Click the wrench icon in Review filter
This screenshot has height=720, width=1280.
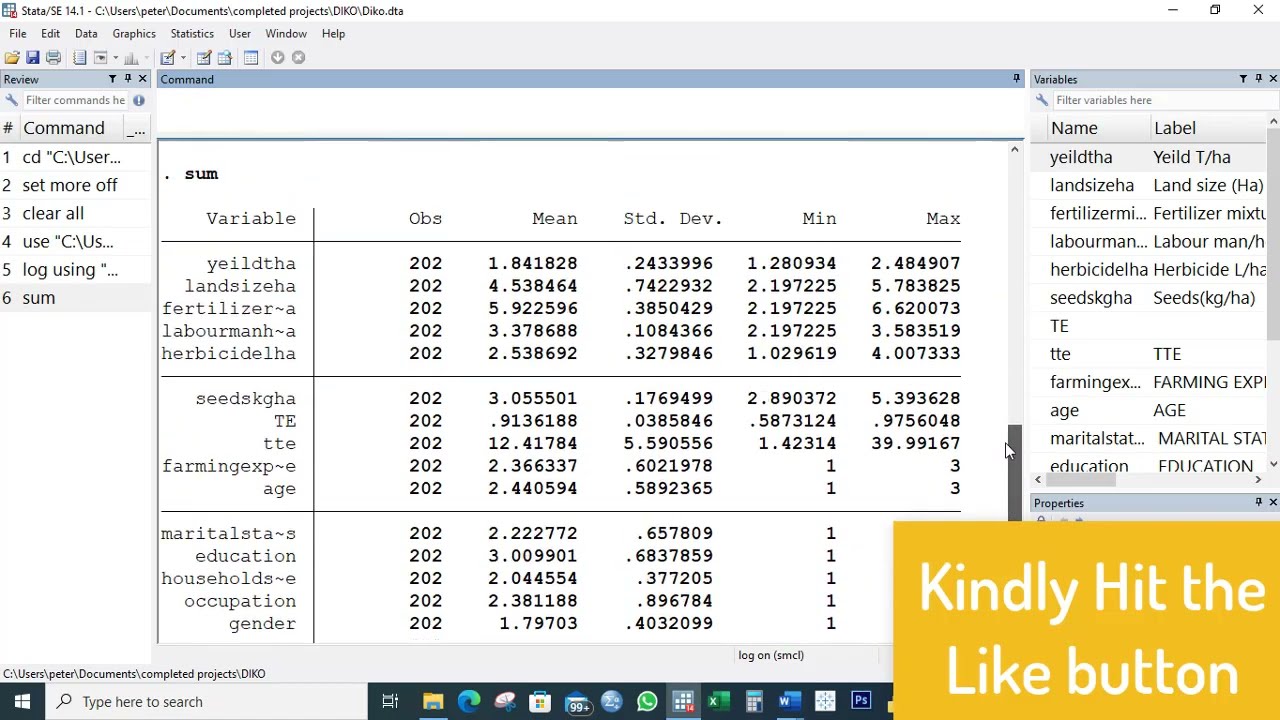11,100
